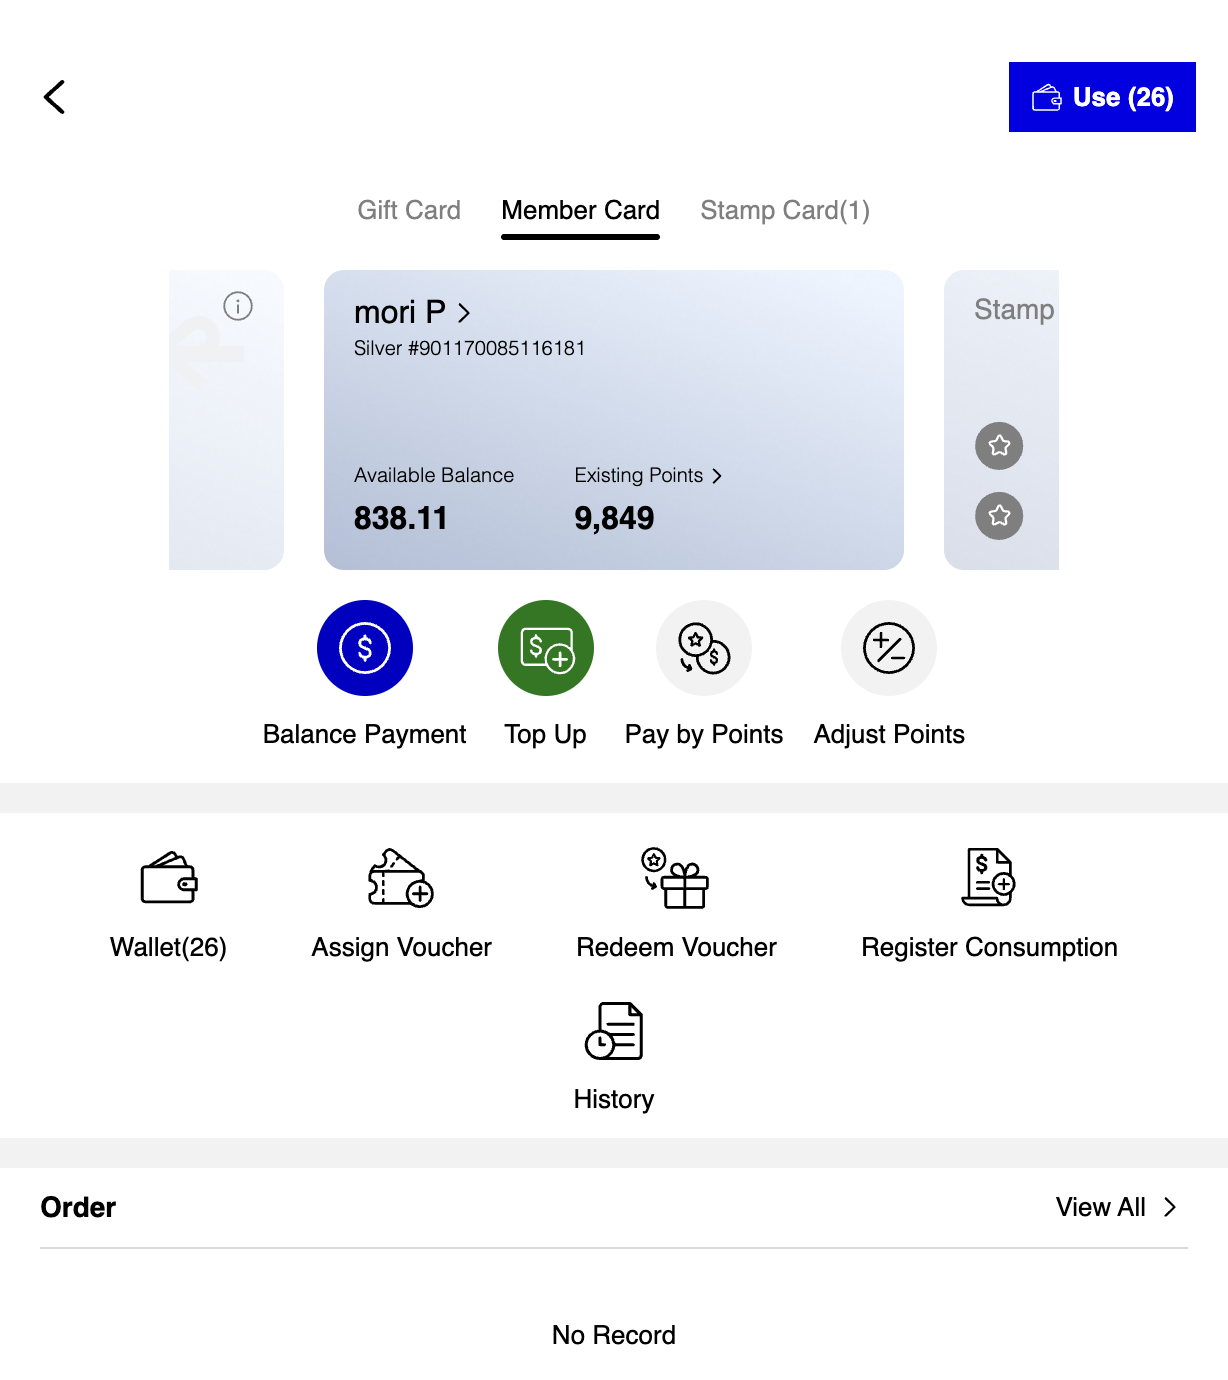
Task: Click the Balance Payment label
Action: pos(365,734)
